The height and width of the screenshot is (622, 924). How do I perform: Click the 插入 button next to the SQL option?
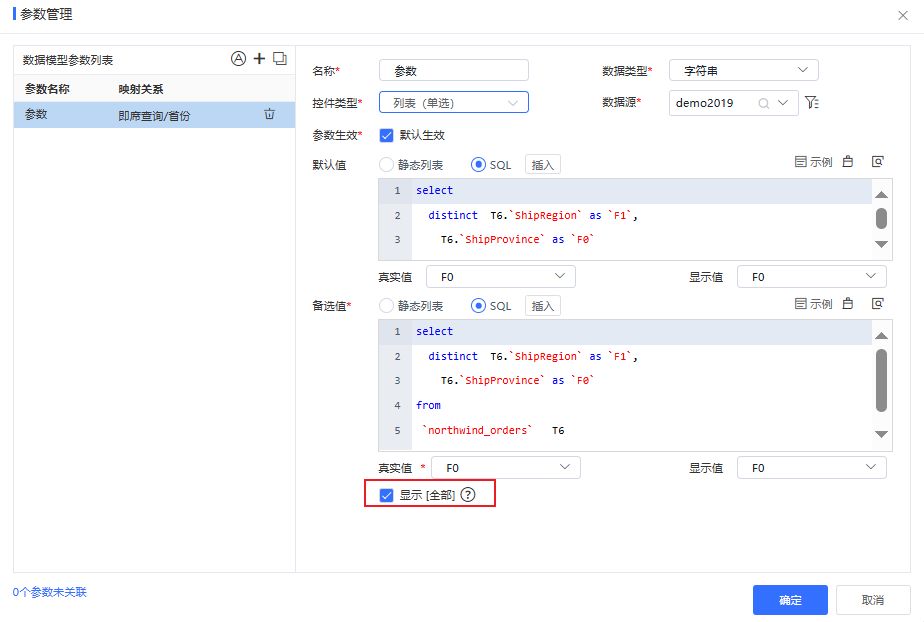[542, 164]
